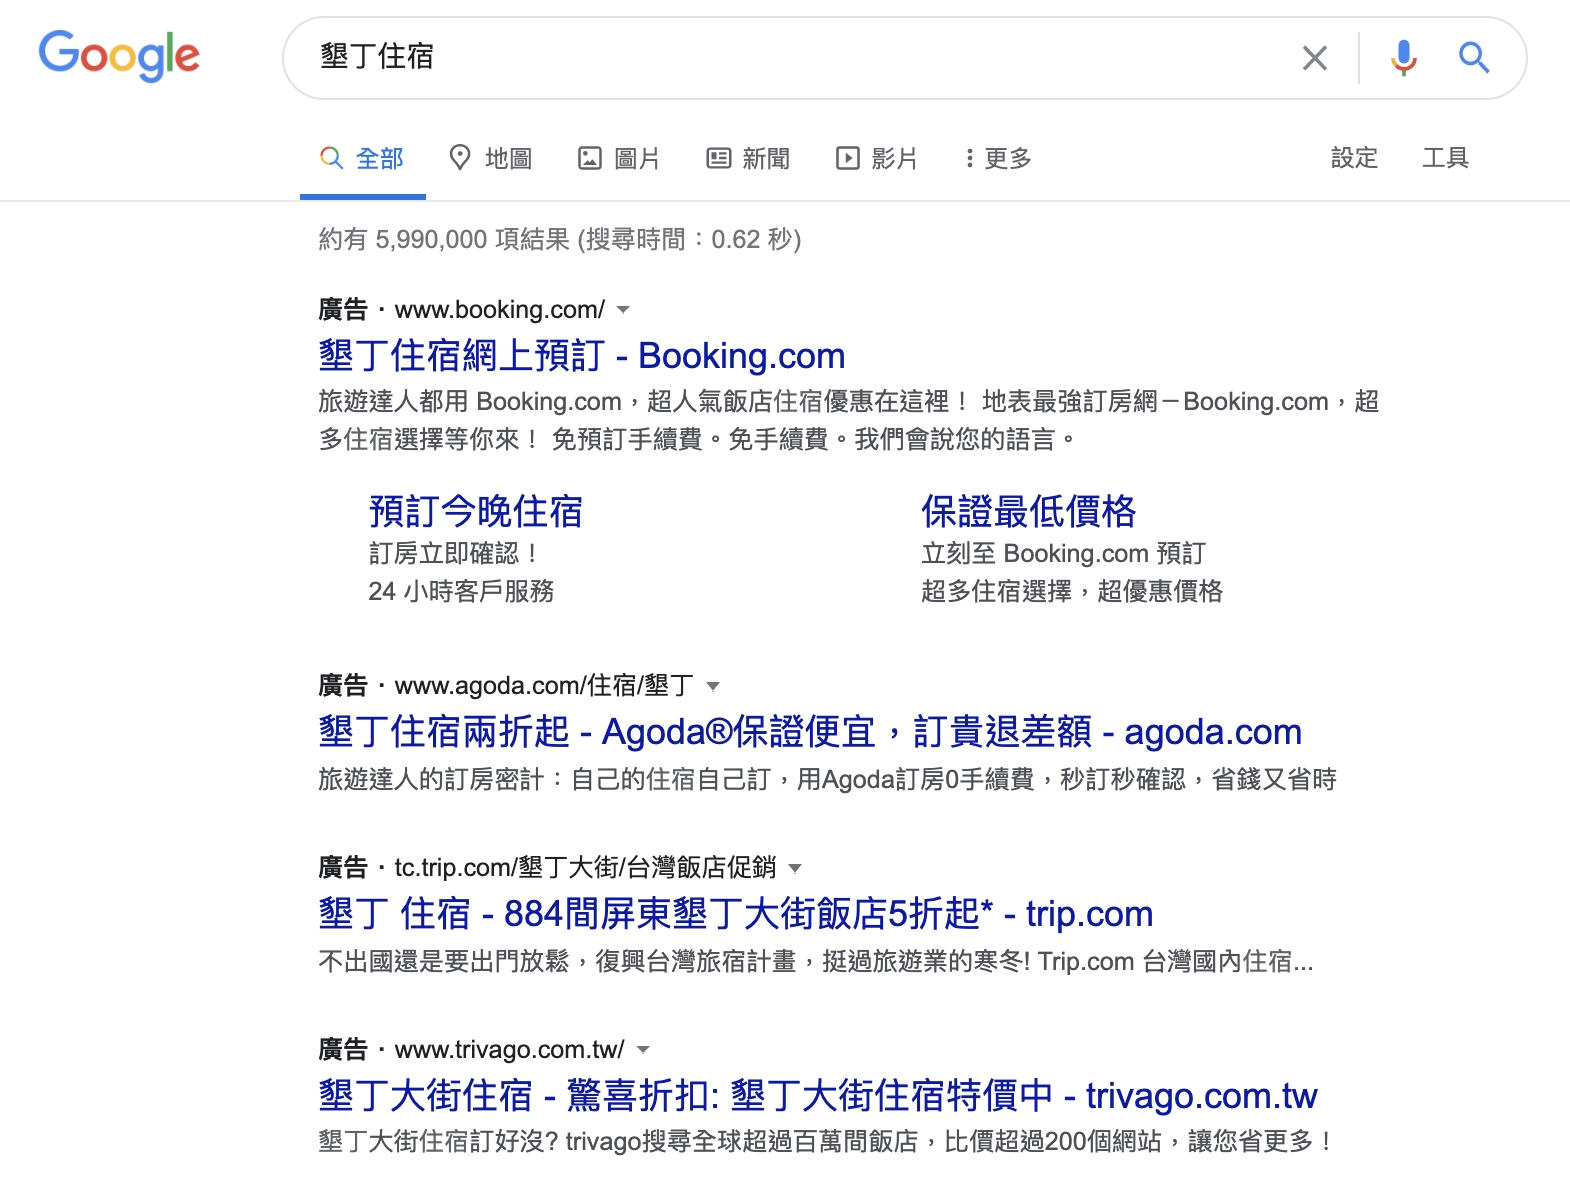
Task: Click the www.trivago.com.tw/ ad URL
Action: click(x=509, y=1050)
